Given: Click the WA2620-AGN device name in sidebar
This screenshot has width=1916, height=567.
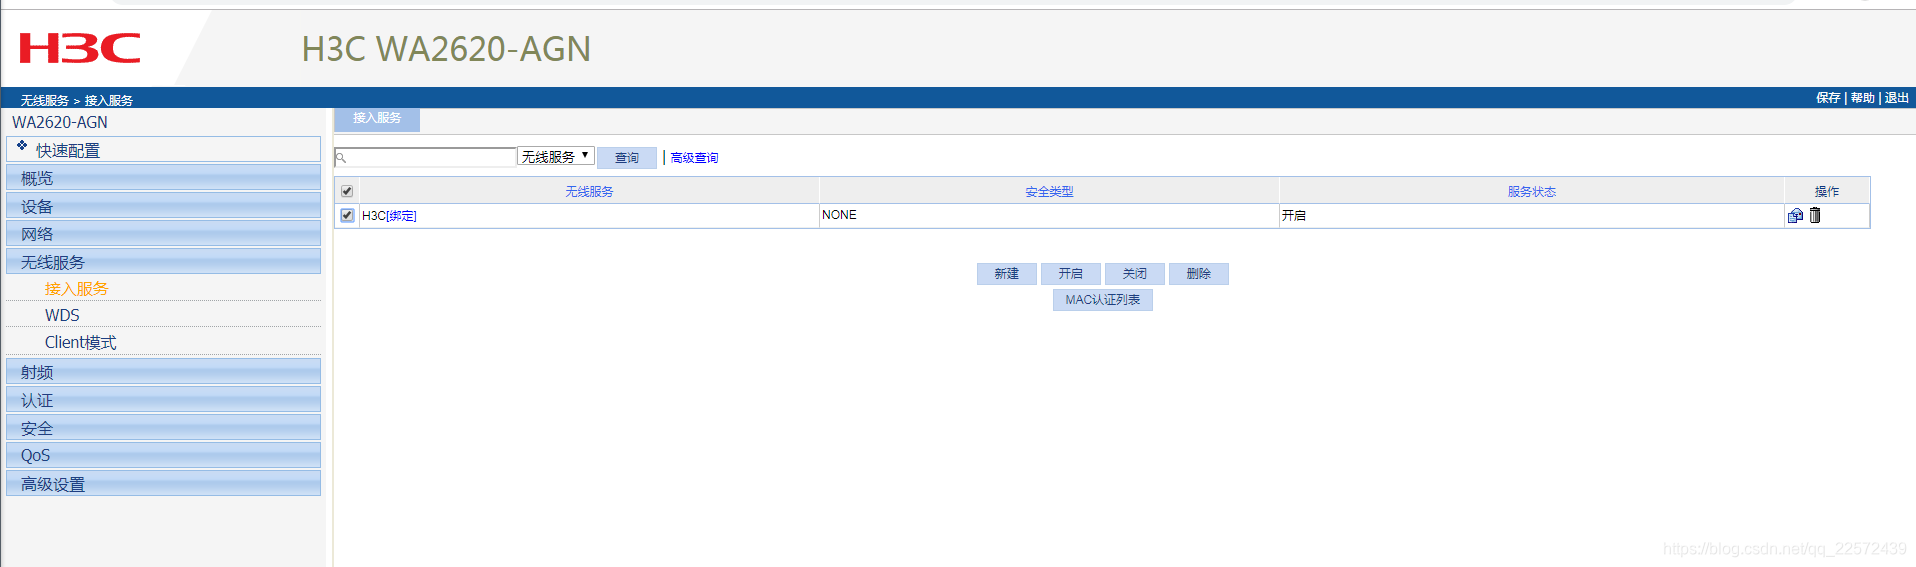Looking at the screenshot, I should (x=60, y=122).
